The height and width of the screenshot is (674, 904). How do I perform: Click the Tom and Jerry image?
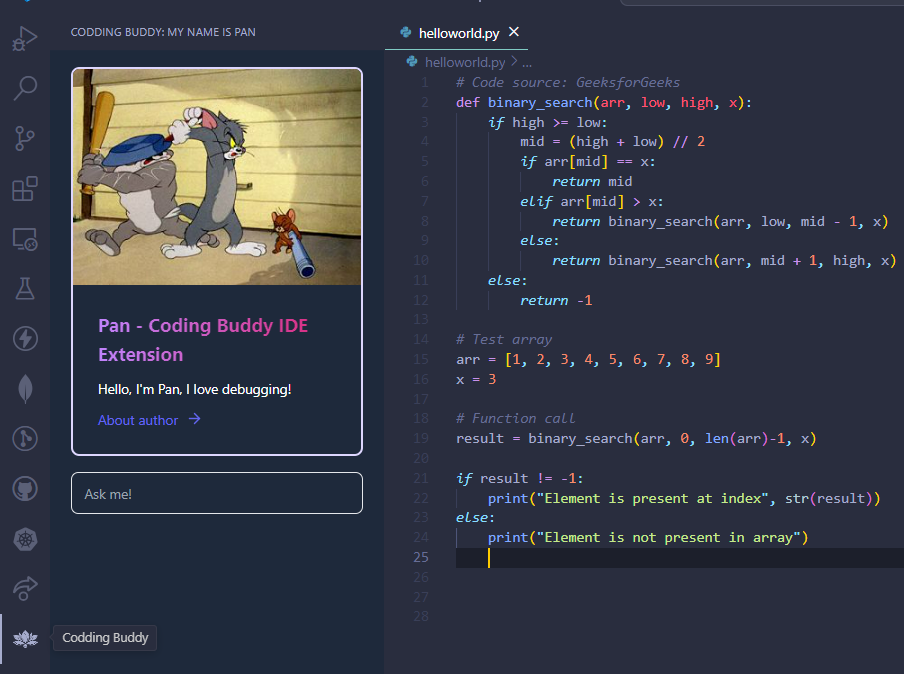point(217,177)
